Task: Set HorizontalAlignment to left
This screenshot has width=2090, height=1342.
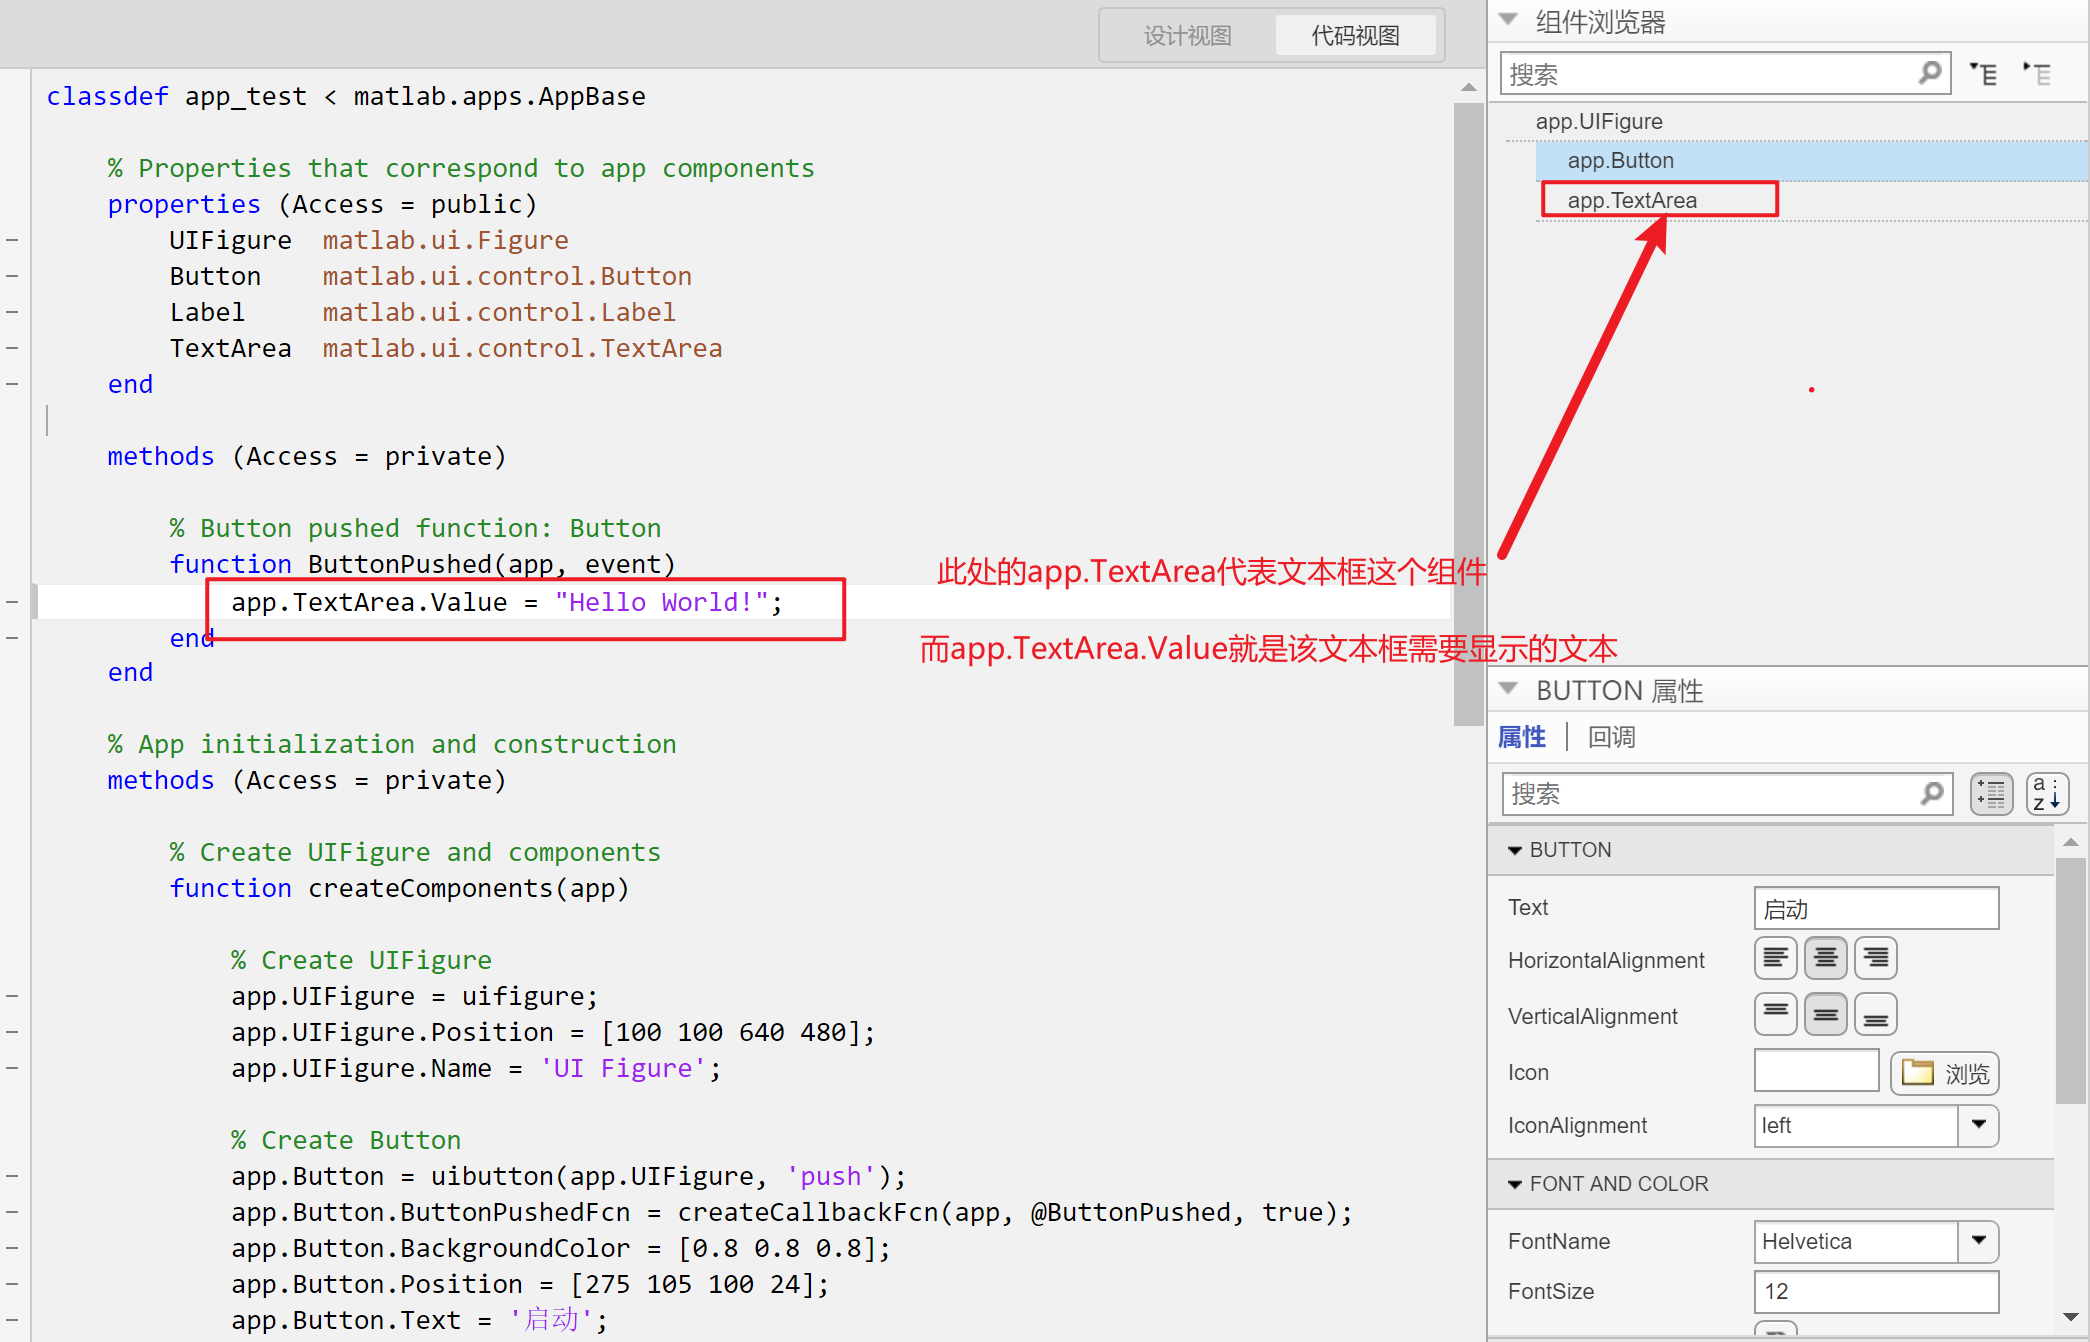Action: point(1775,957)
